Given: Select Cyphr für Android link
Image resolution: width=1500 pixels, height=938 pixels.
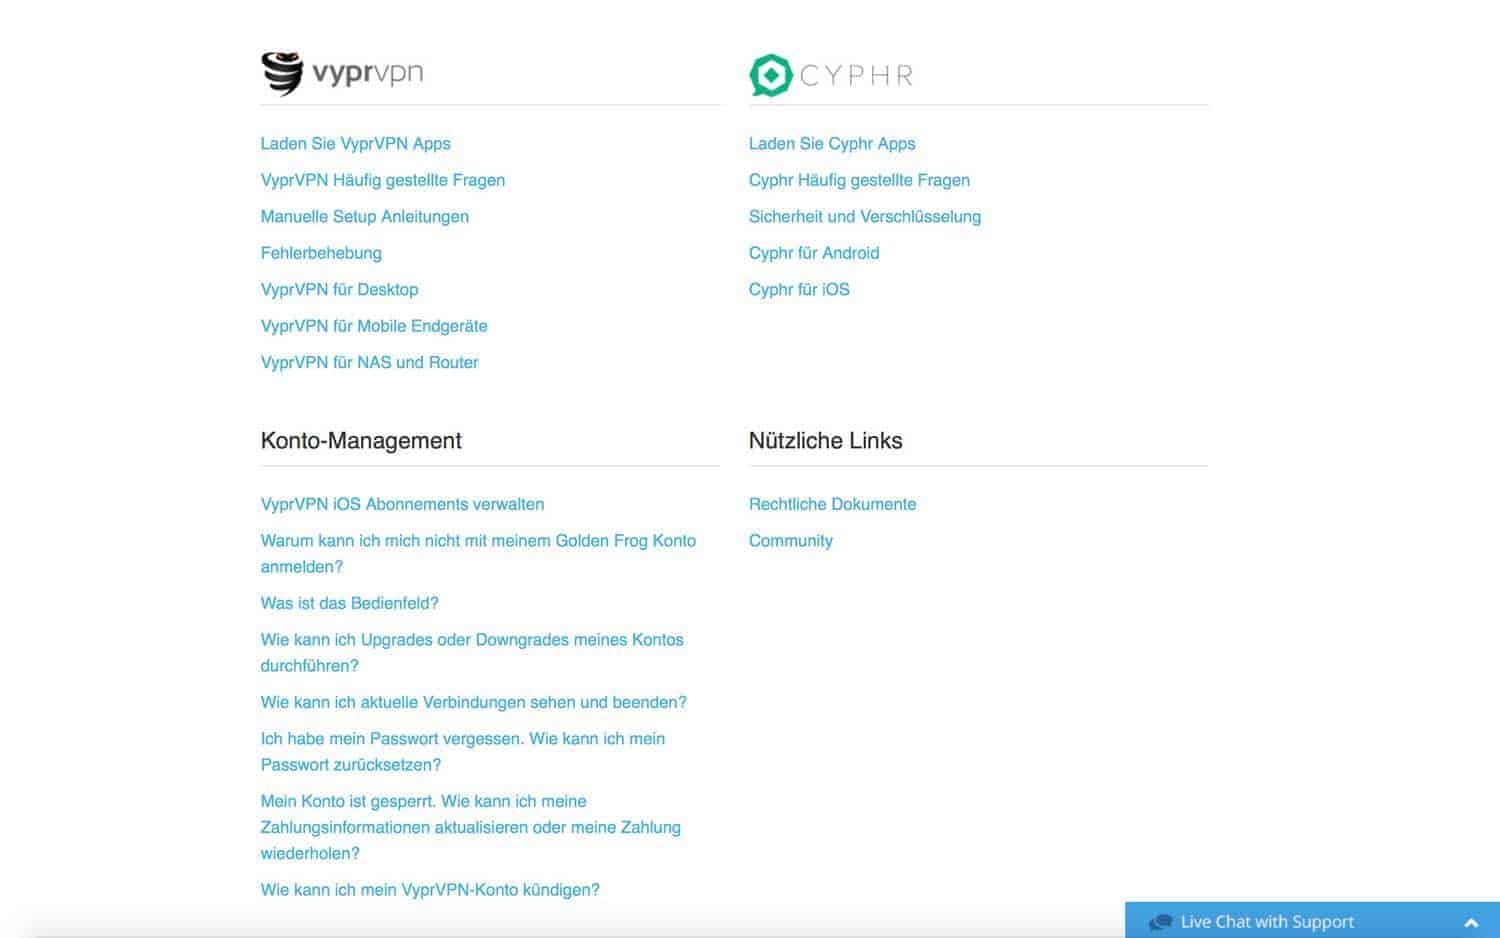Looking at the screenshot, I should pos(814,253).
